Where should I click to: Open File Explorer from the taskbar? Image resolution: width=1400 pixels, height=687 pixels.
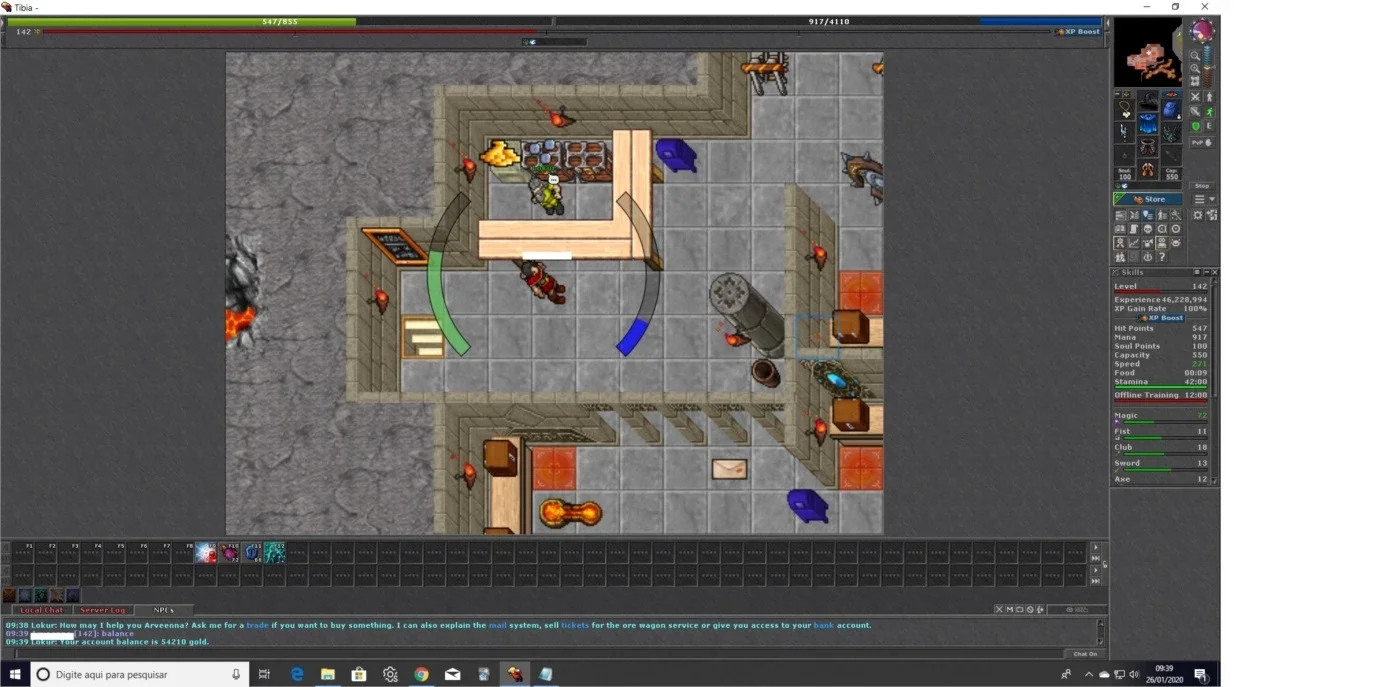point(327,674)
